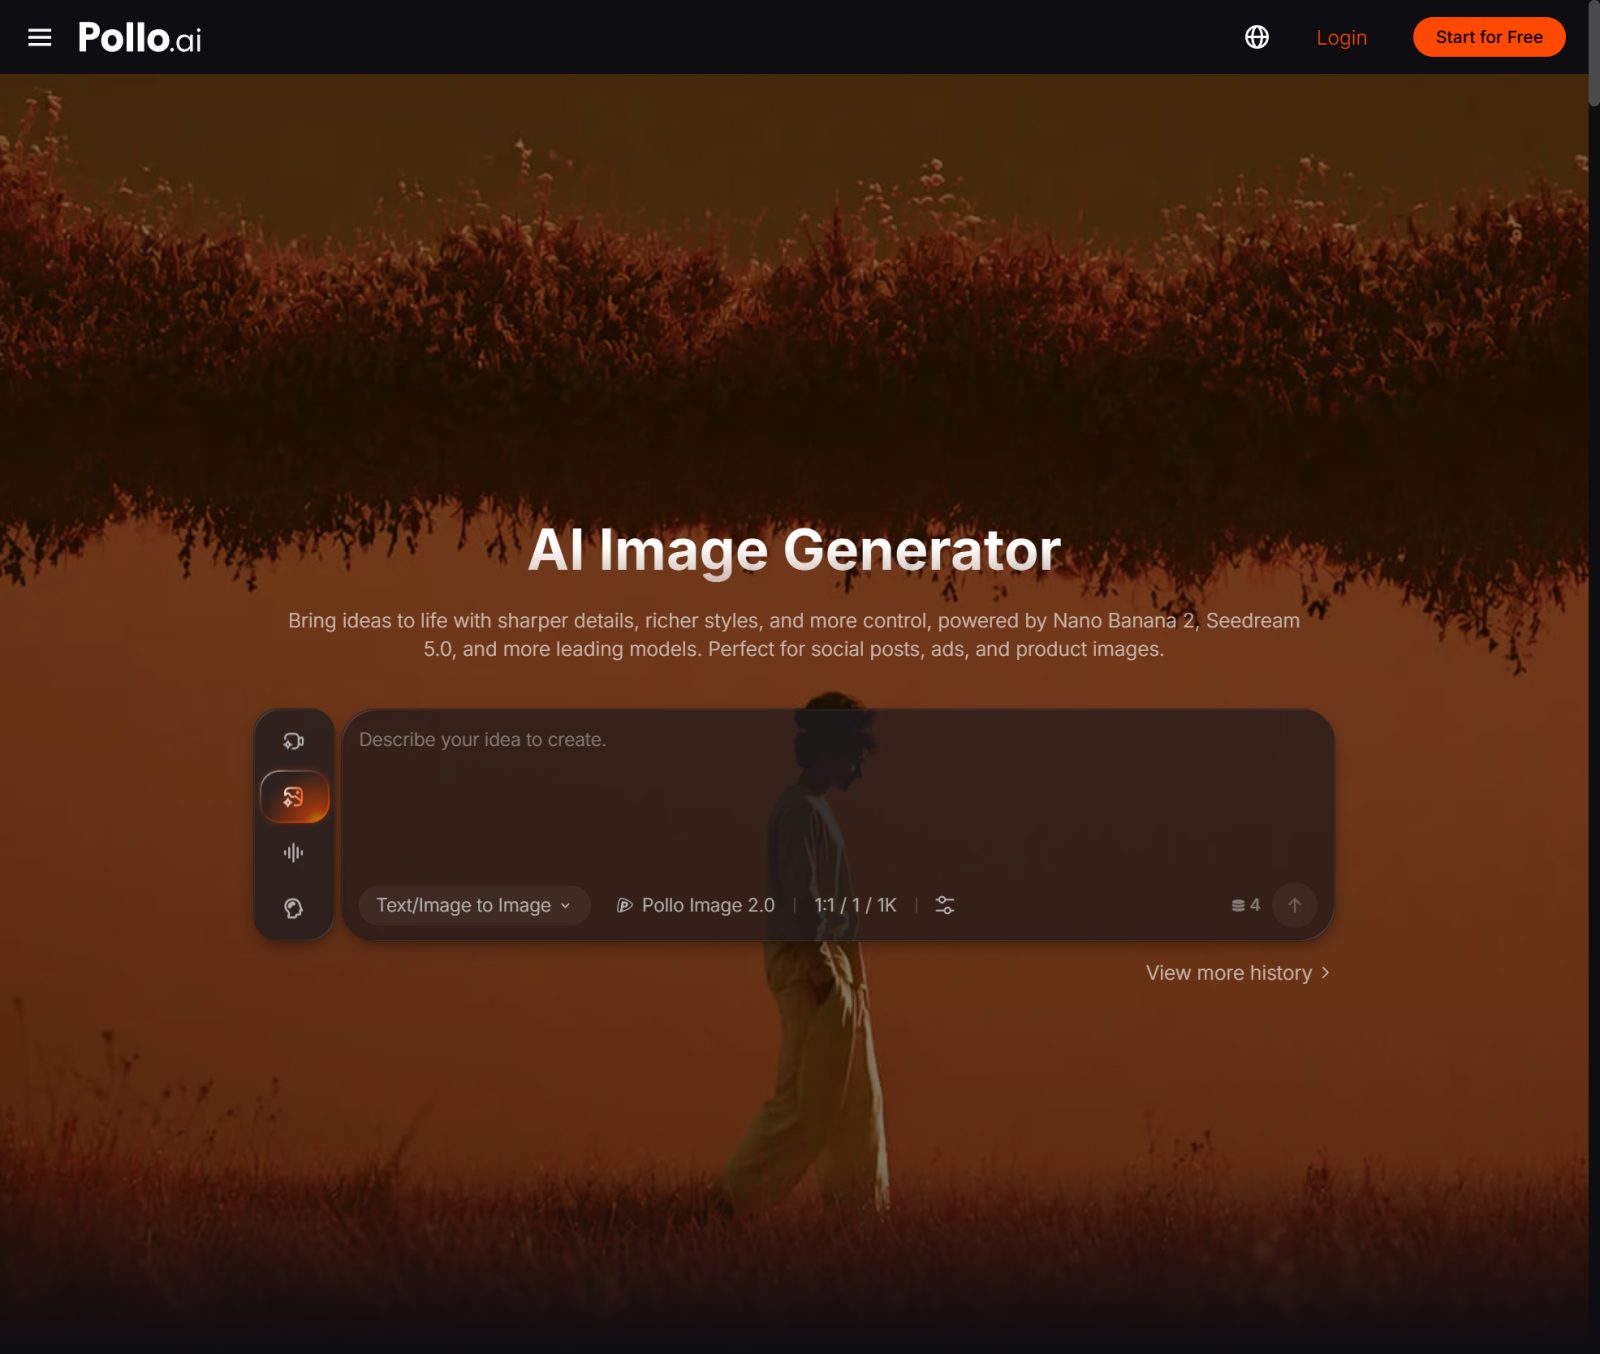The height and width of the screenshot is (1354, 1600).
Task: Open the language globe selector
Action: pos(1257,37)
